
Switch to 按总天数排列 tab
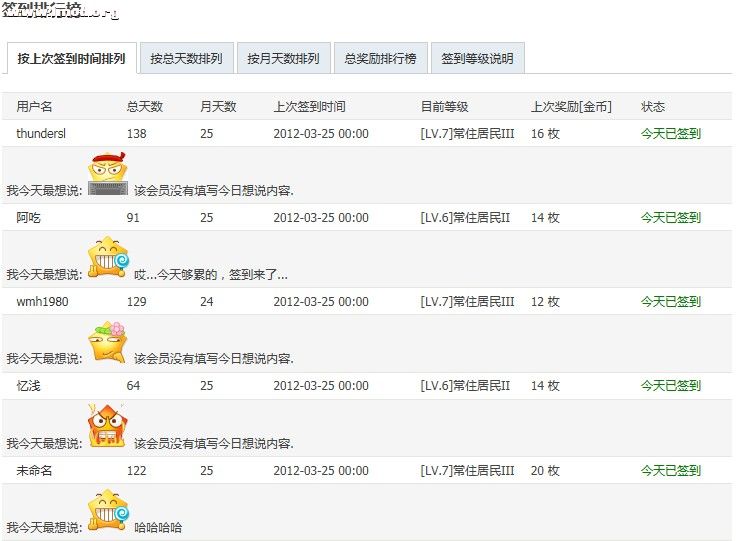pos(186,59)
